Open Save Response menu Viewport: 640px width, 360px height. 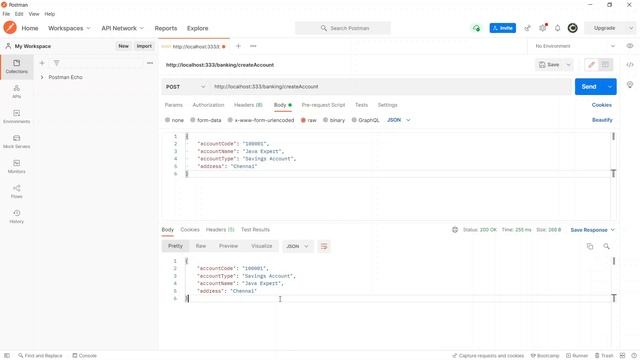click(592, 230)
